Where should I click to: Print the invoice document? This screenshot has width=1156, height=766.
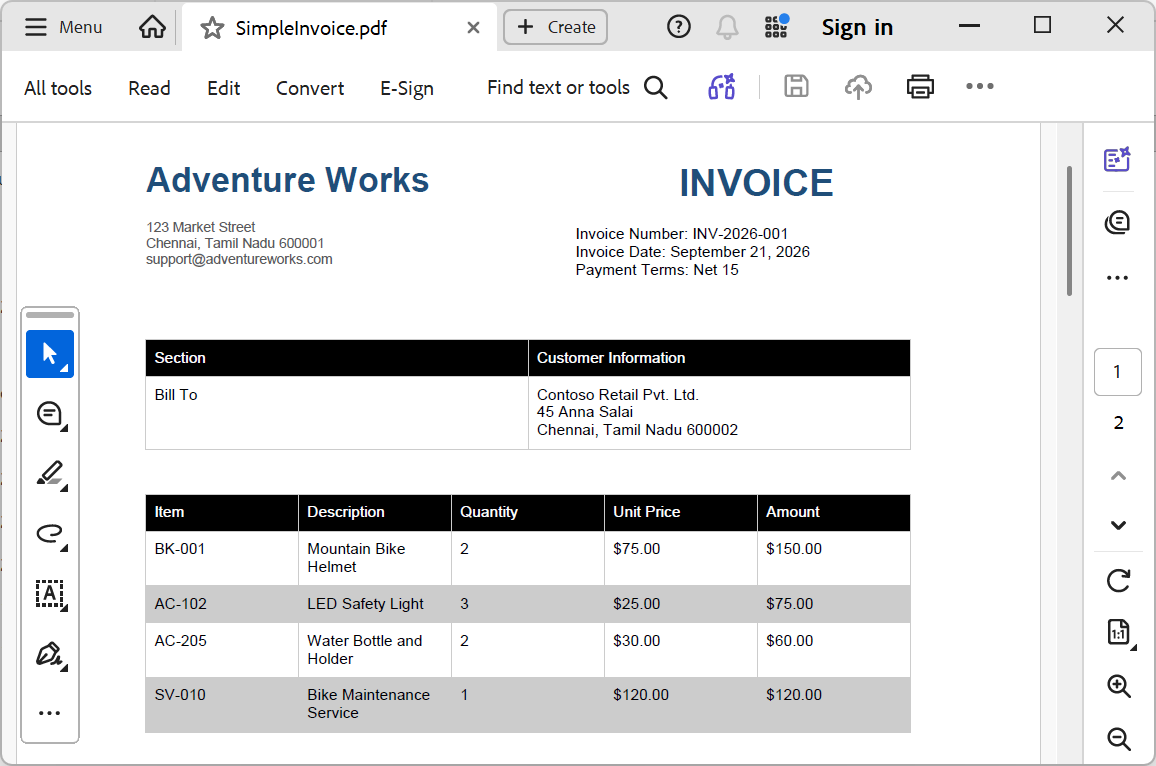click(x=920, y=86)
